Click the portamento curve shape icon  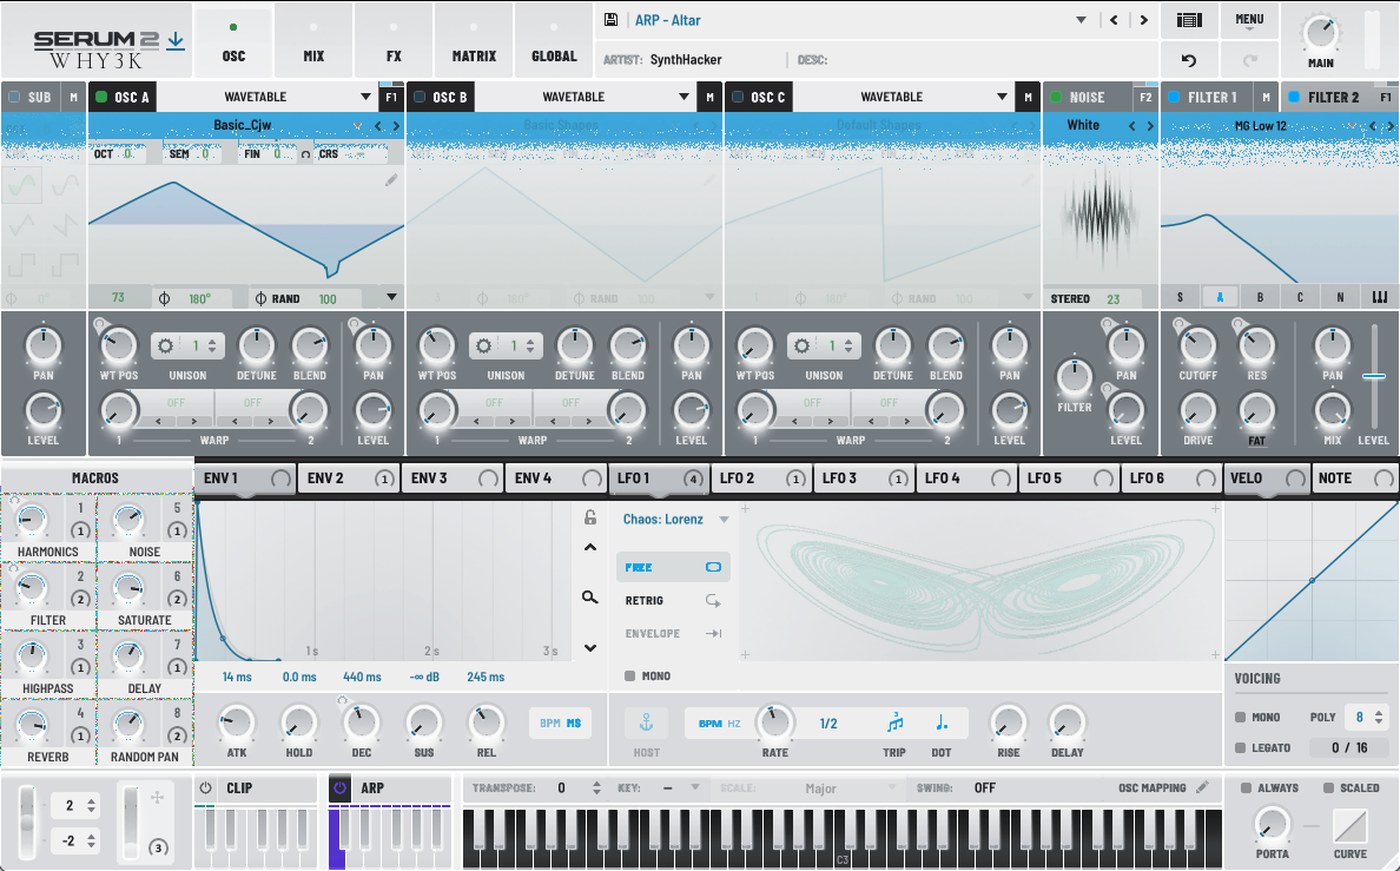click(1350, 826)
